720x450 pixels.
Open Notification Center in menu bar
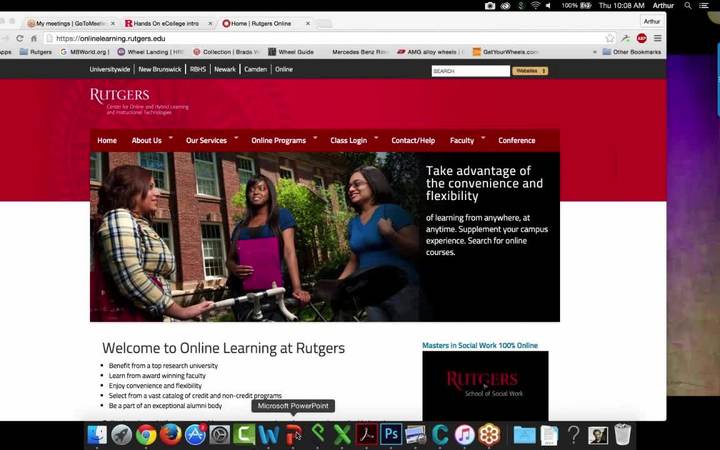[x=704, y=6]
